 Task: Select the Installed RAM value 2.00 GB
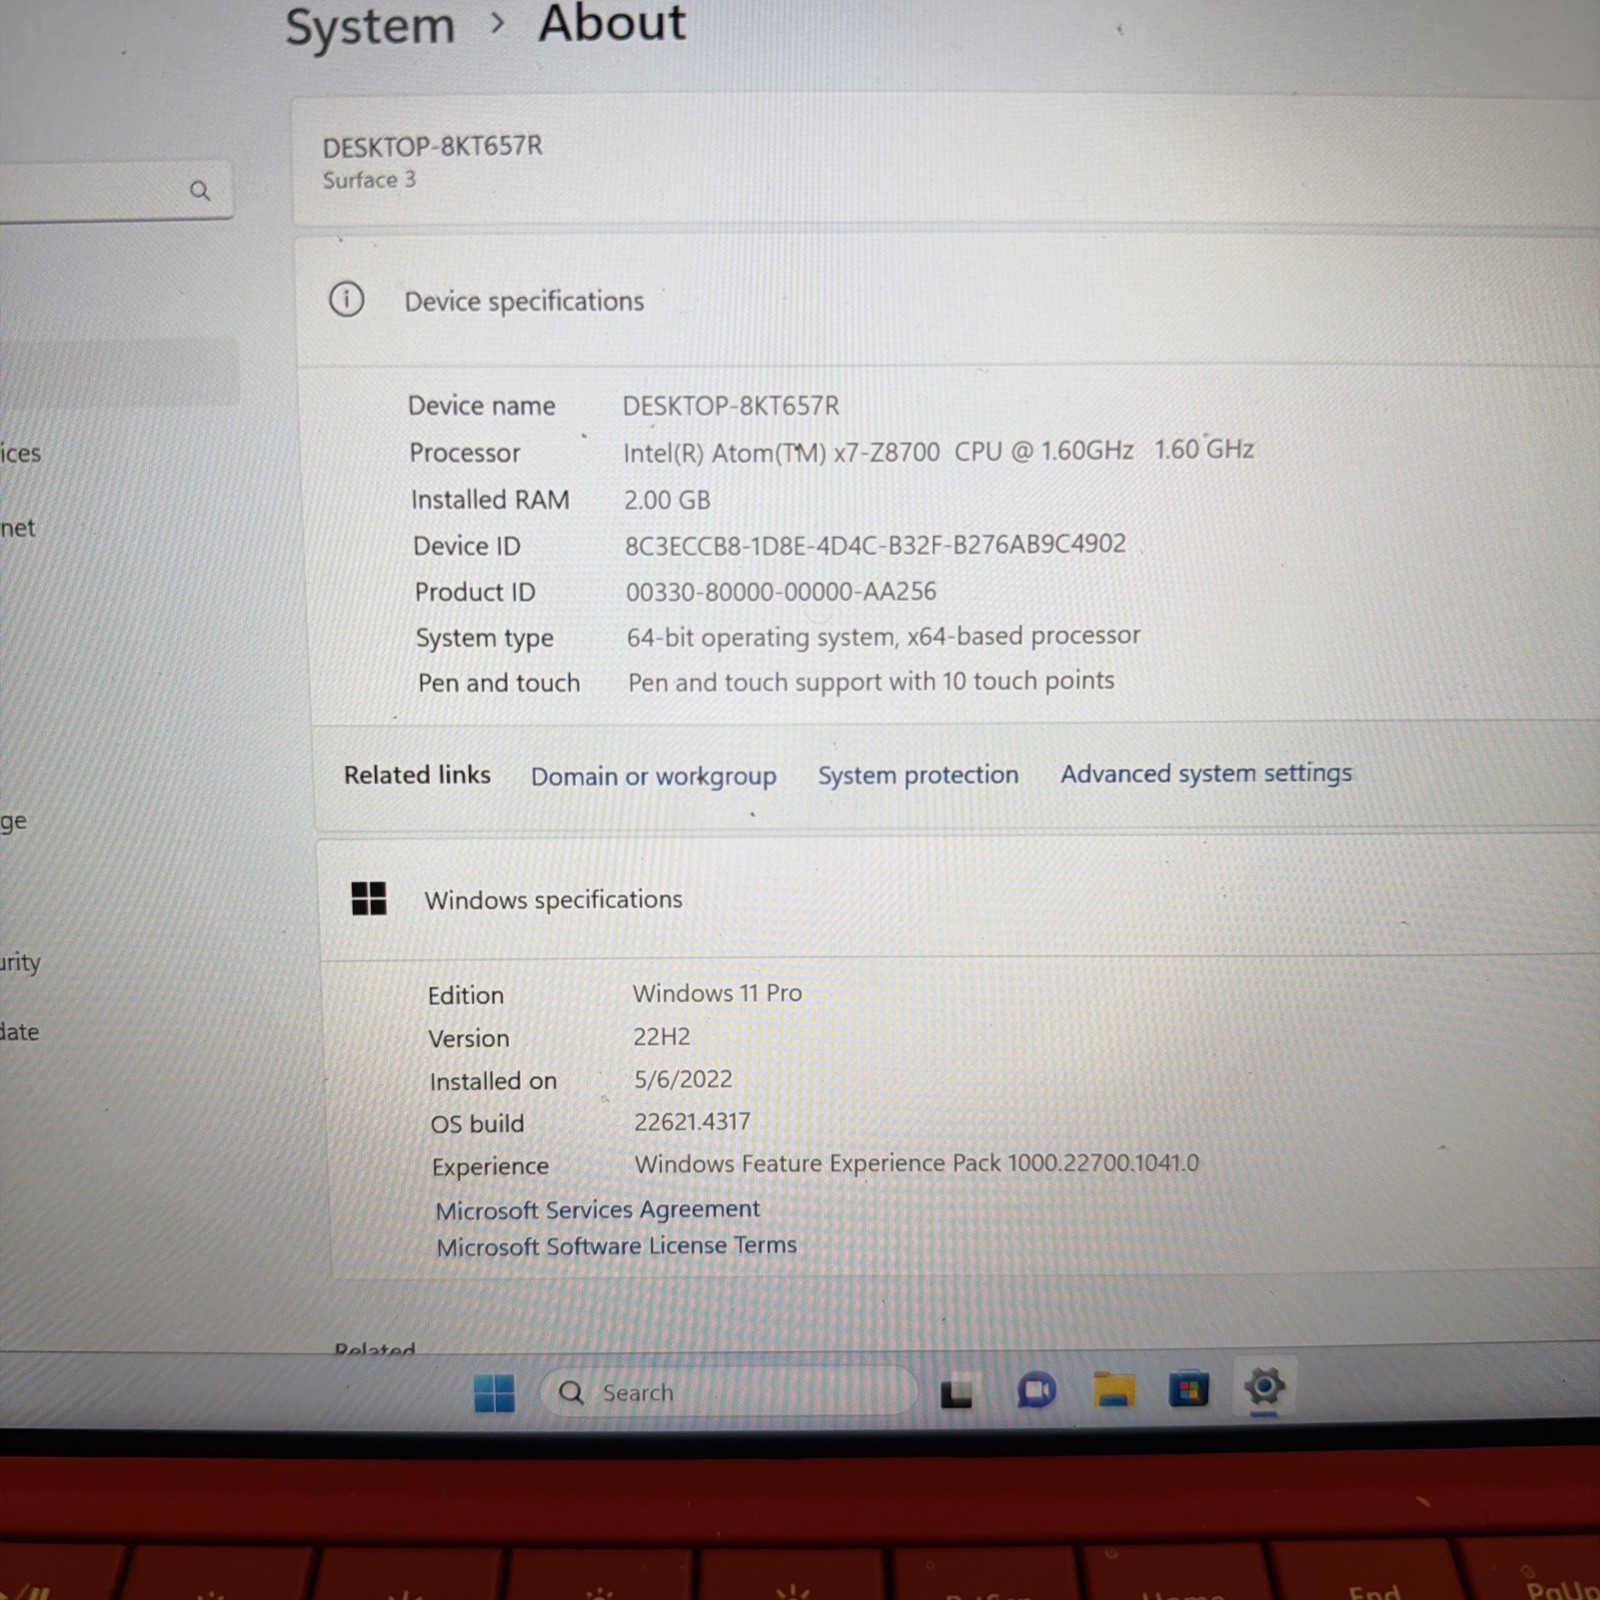click(x=667, y=500)
